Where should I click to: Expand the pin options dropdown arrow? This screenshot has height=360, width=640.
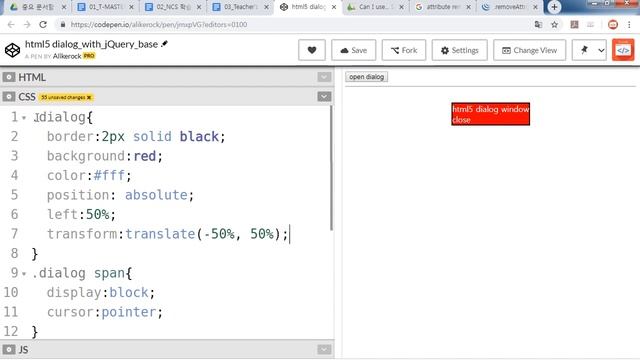pos(601,50)
